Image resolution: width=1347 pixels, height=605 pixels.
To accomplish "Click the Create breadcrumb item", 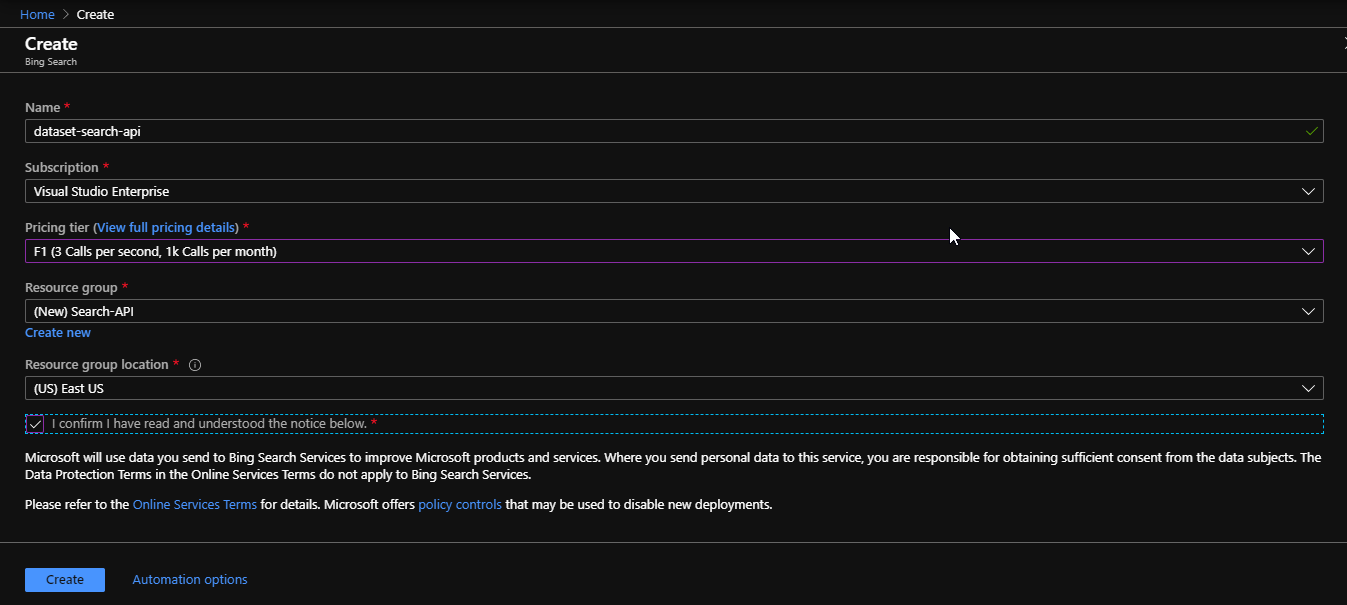I will (x=95, y=14).
